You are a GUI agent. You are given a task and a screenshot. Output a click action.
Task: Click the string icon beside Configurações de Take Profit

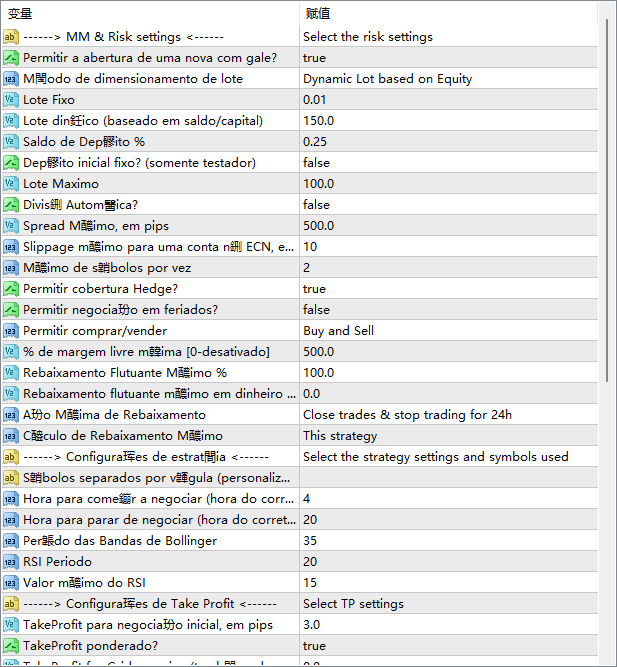coord(11,604)
